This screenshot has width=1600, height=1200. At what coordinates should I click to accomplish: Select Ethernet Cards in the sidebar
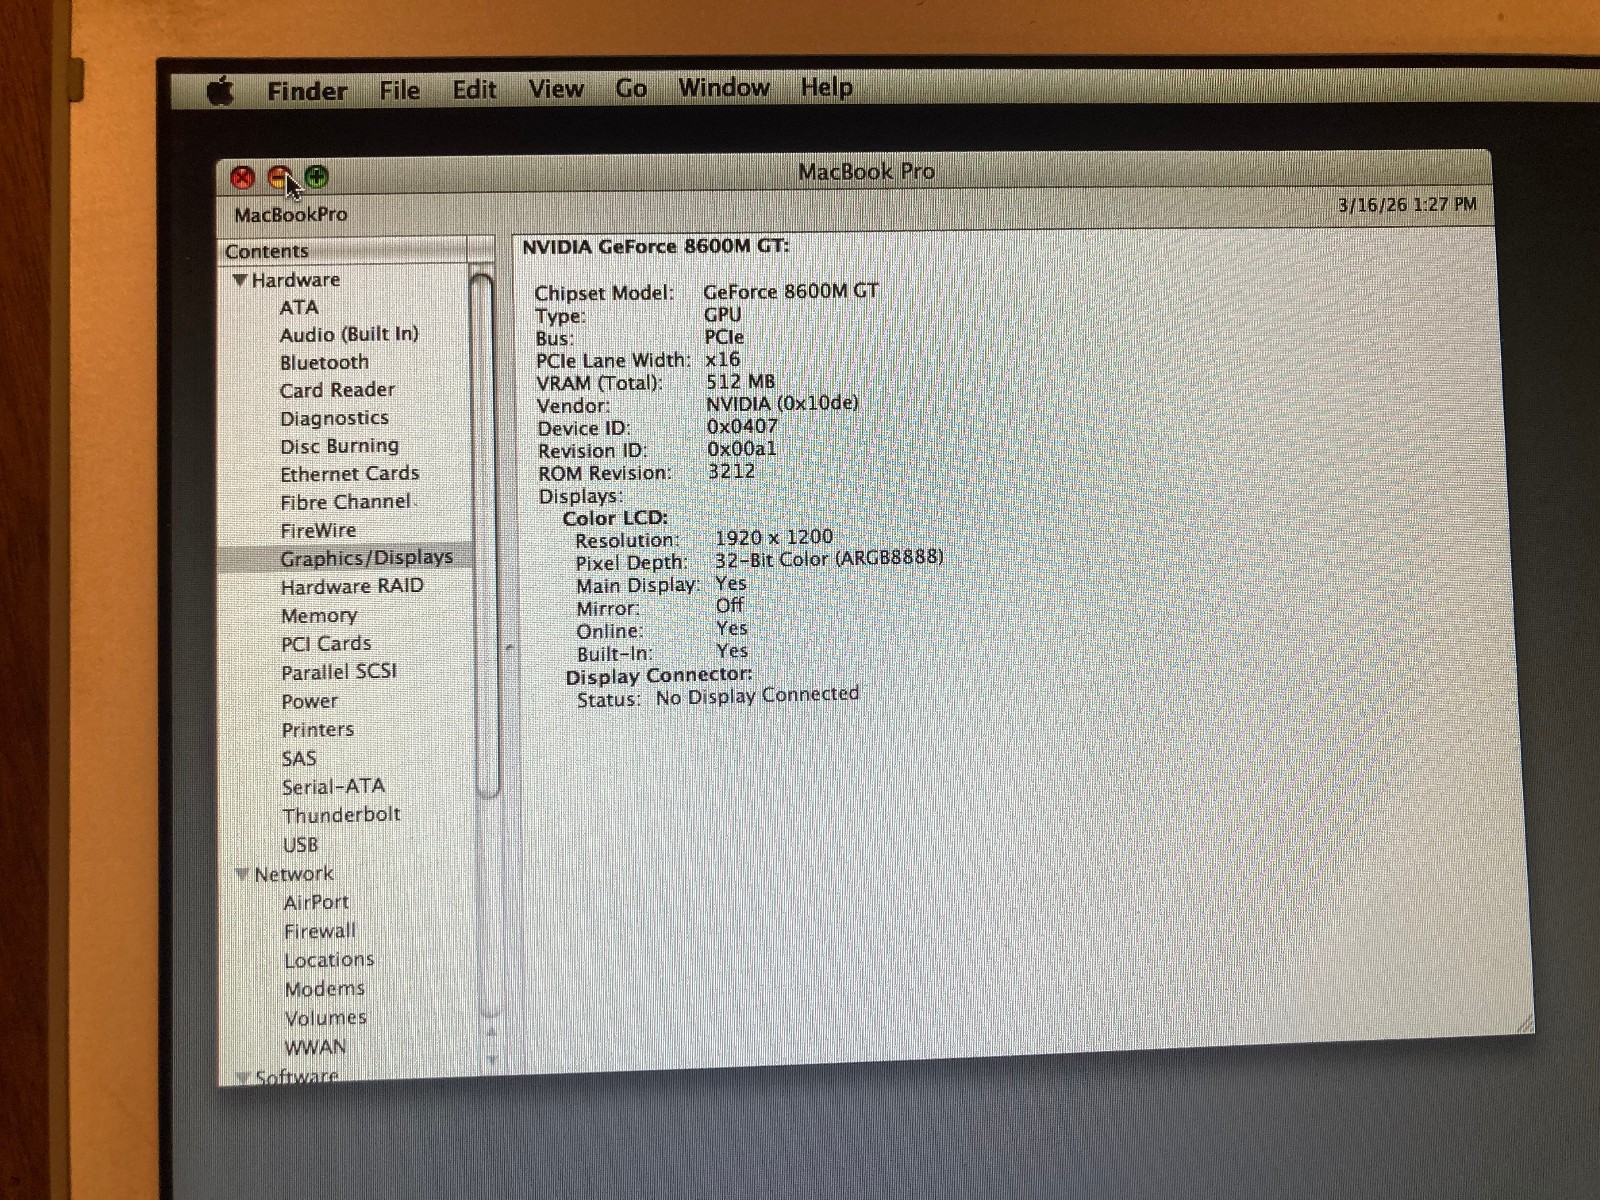(349, 474)
